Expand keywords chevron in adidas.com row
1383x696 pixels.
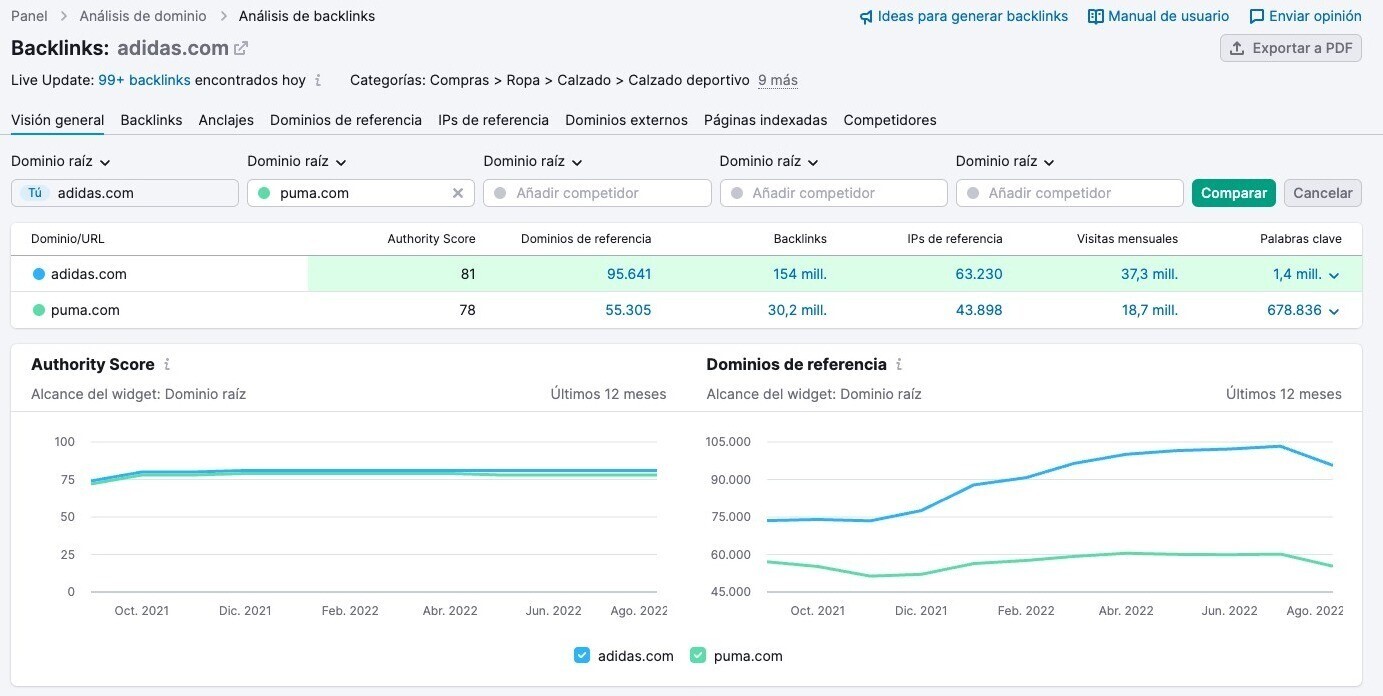[x=1334, y=275]
